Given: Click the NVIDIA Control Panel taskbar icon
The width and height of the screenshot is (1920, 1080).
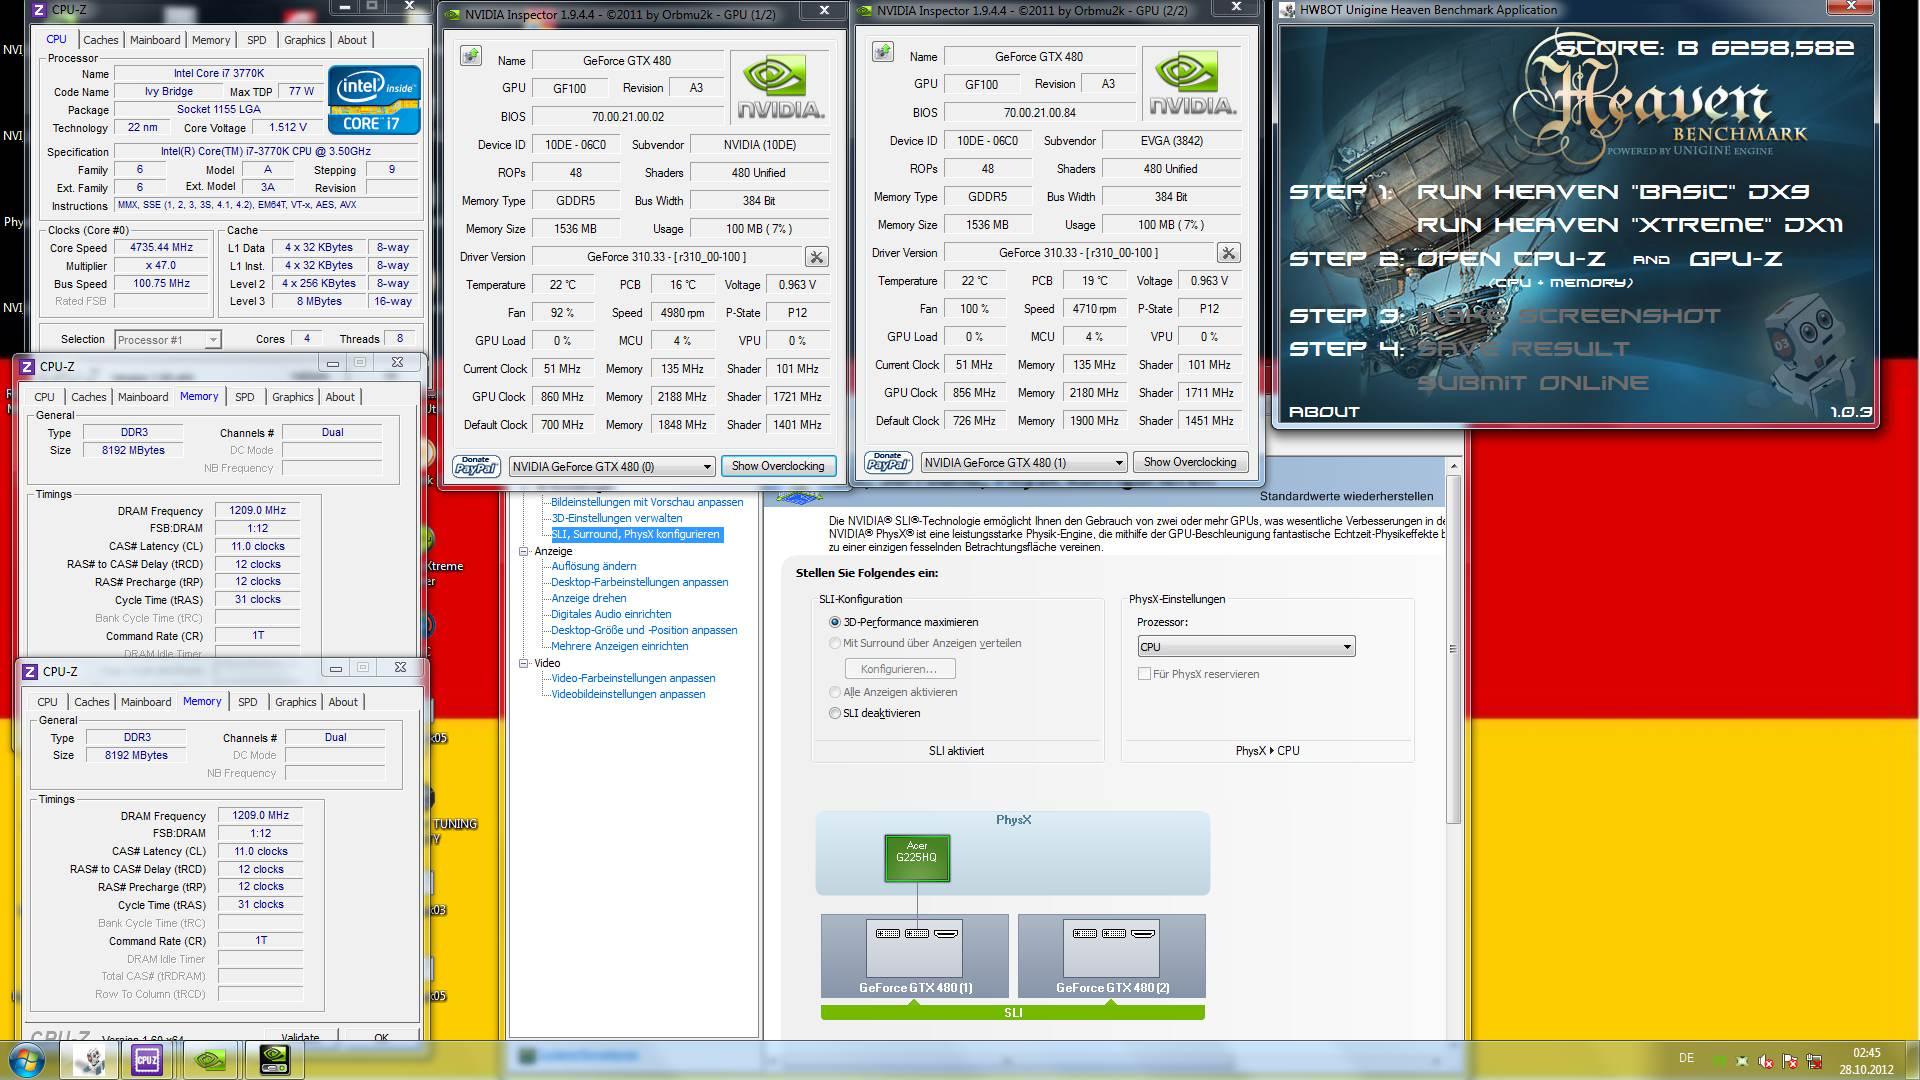Looking at the screenshot, I should [210, 1060].
